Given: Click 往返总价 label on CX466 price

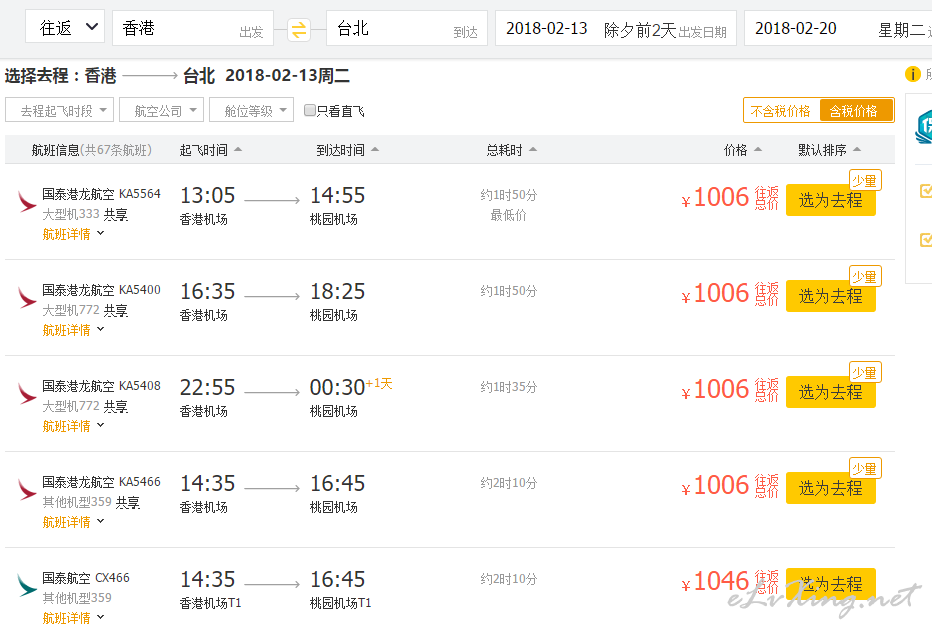Looking at the screenshot, I should point(766,582).
